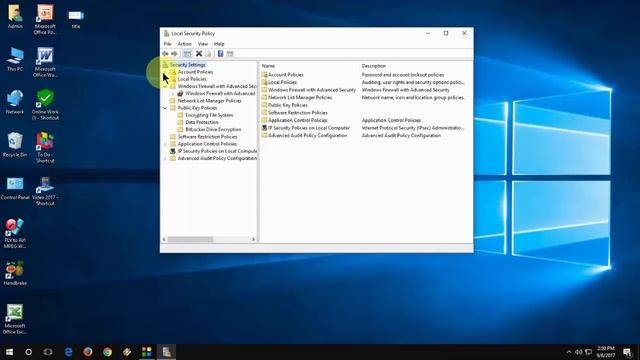Select Windows Firewall with Advanced Security list row
Screen dimensions: 640x360
(312, 90)
